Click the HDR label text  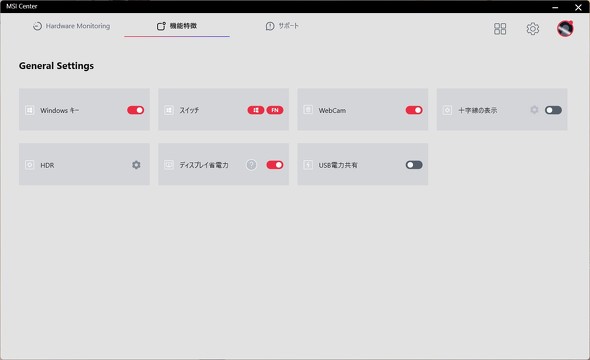click(x=47, y=165)
